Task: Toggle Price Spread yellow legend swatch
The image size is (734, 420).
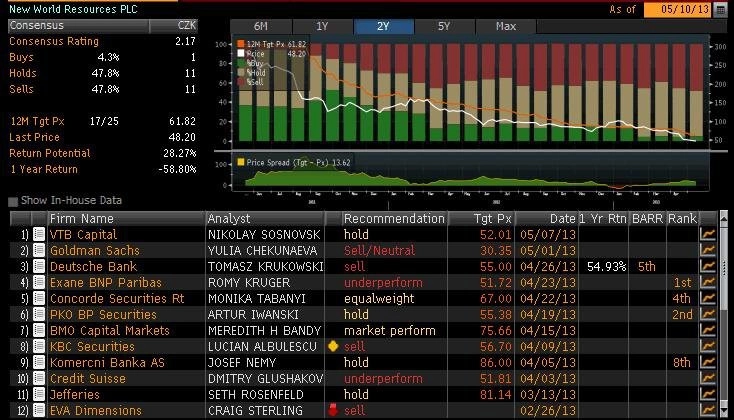Action: [241, 162]
